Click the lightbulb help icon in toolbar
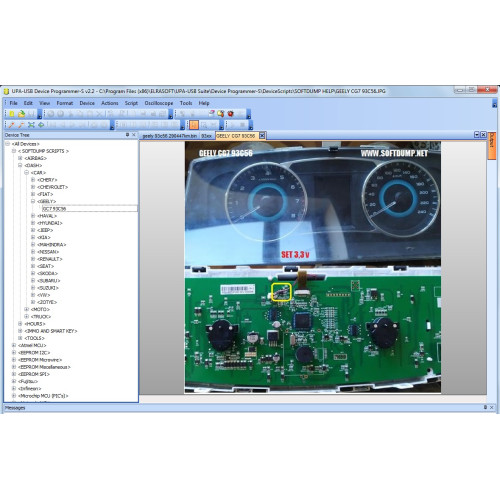Image resolution: width=500 pixels, height=500 pixels. point(220,114)
